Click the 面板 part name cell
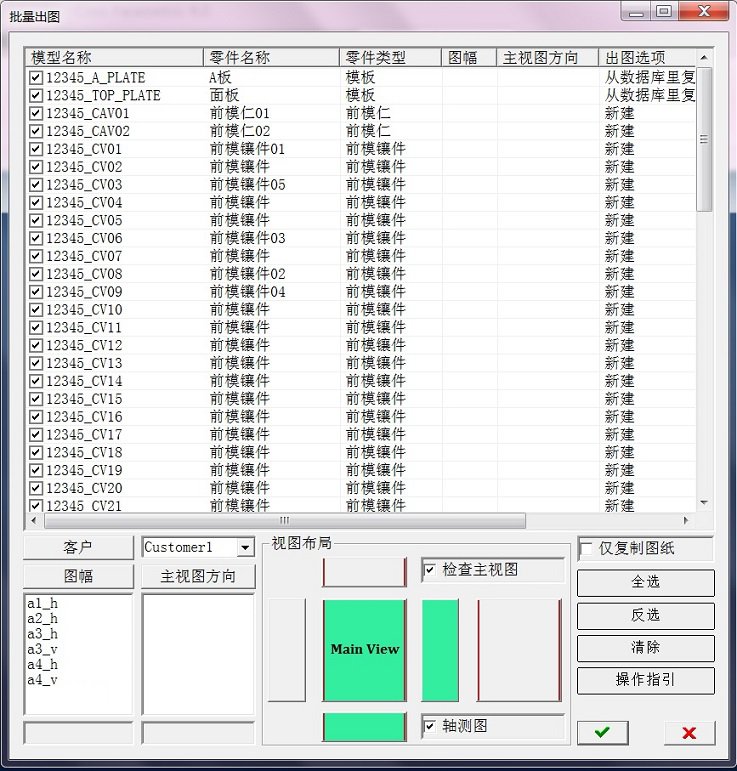The image size is (737, 771). click(x=224, y=95)
